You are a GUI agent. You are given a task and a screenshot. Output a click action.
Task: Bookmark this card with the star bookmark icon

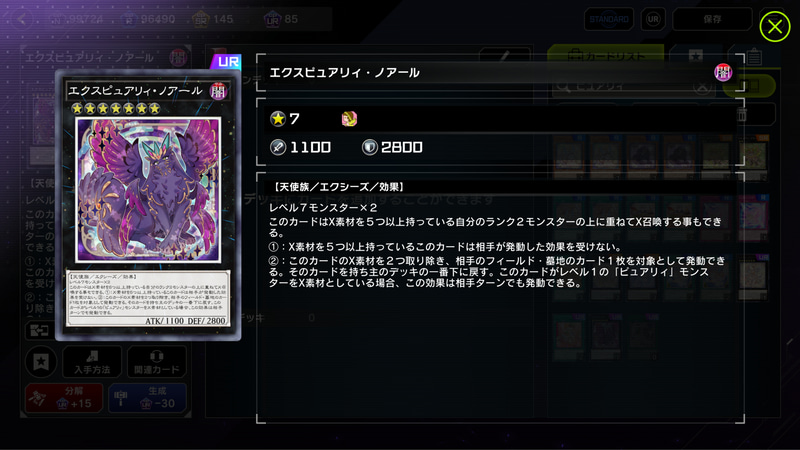[41, 362]
